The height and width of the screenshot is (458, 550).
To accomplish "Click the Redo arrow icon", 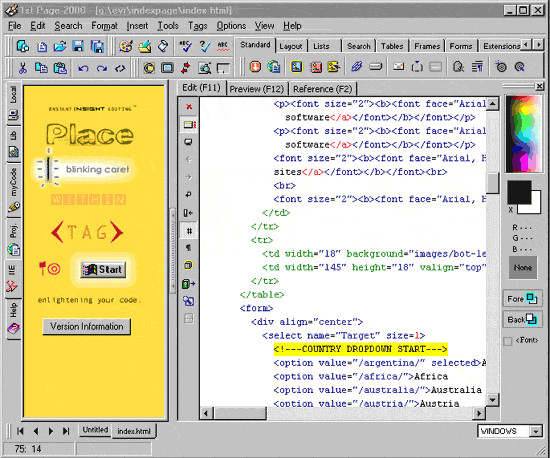I will tap(102, 68).
